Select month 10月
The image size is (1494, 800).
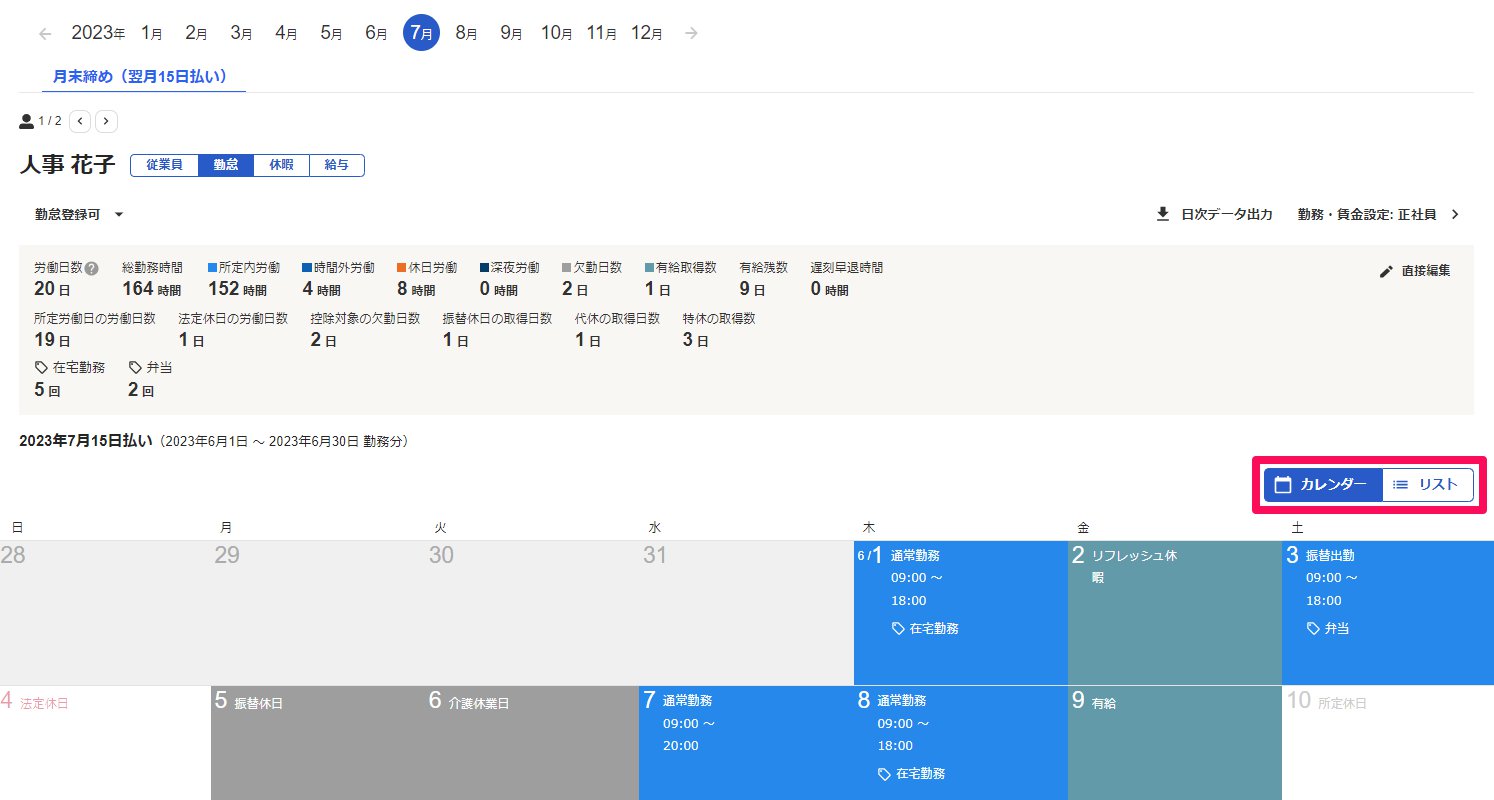[x=557, y=33]
